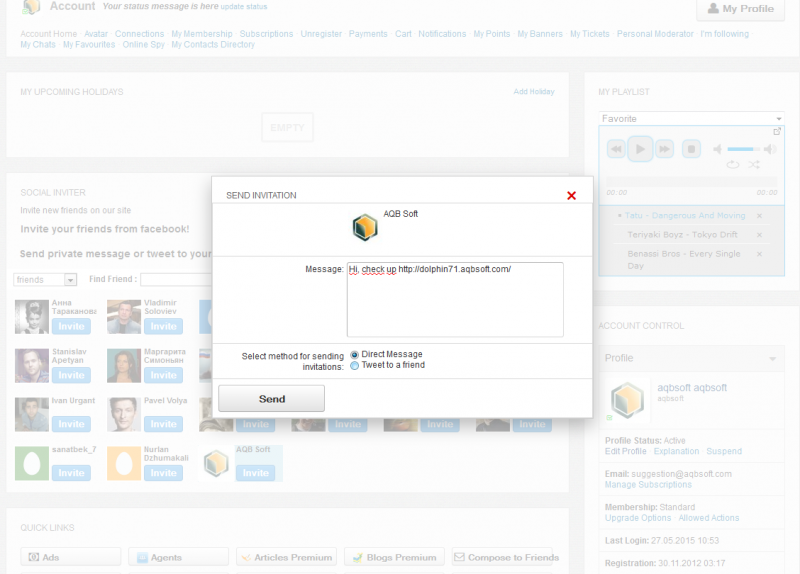Open Upgrade Options link
Screen dimensions: 800x574
(x=638, y=518)
